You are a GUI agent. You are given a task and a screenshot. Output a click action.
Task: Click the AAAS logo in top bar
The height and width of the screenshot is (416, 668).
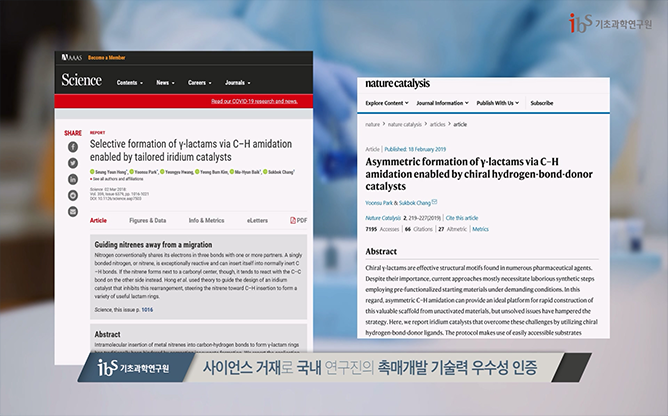click(x=72, y=57)
